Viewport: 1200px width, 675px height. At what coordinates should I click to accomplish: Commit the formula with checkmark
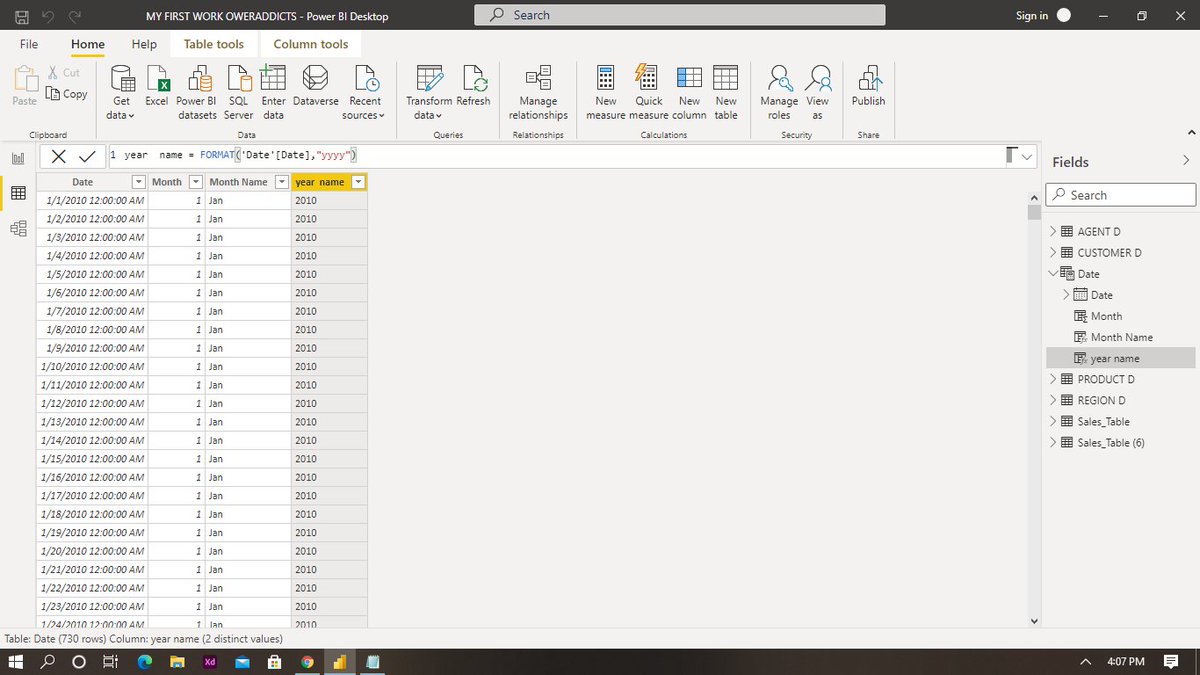(87, 156)
